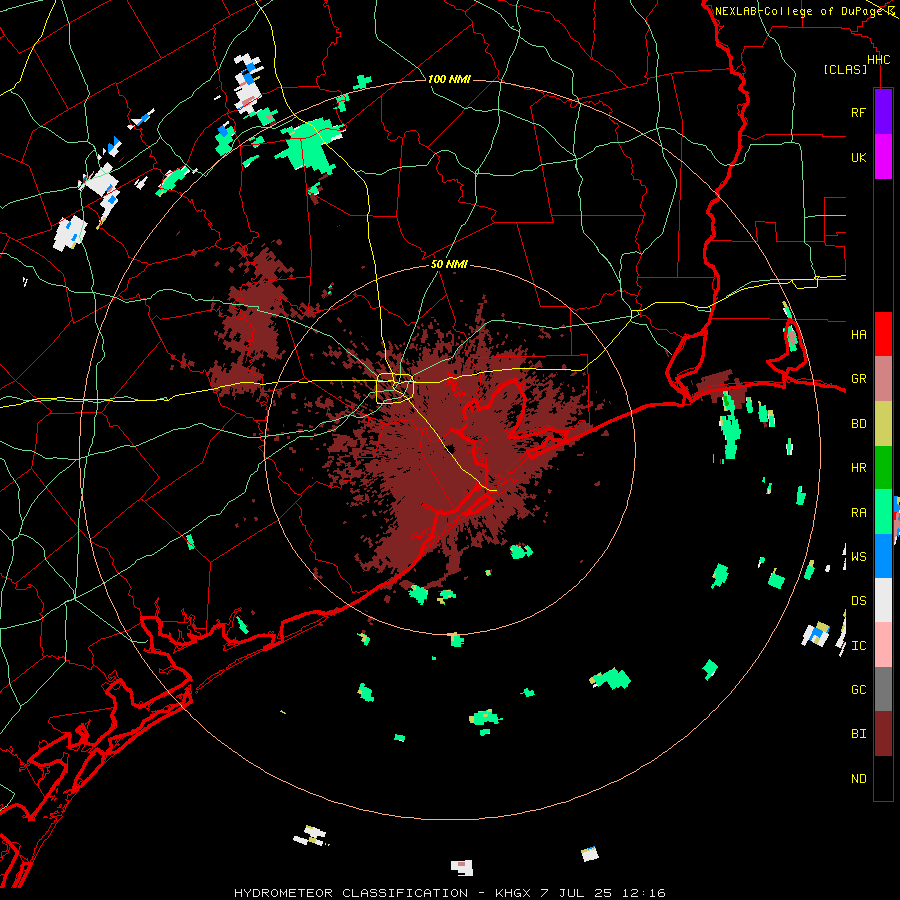
Task: Click the '100 NMI' range ring label
Action: pyautogui.click(x=449, y=79)
